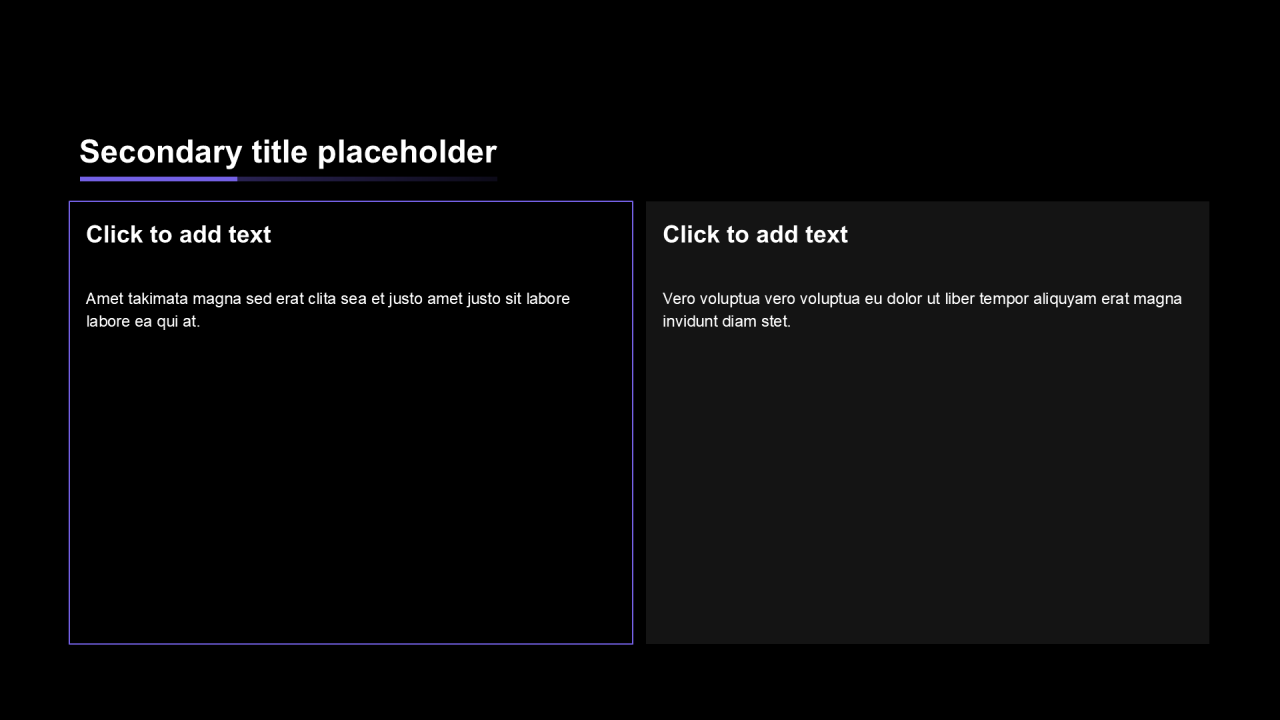Viewport: 1280px width, 720px height.
Task: Click "Click to add text" in the right panel
Action: coord(755,234)
